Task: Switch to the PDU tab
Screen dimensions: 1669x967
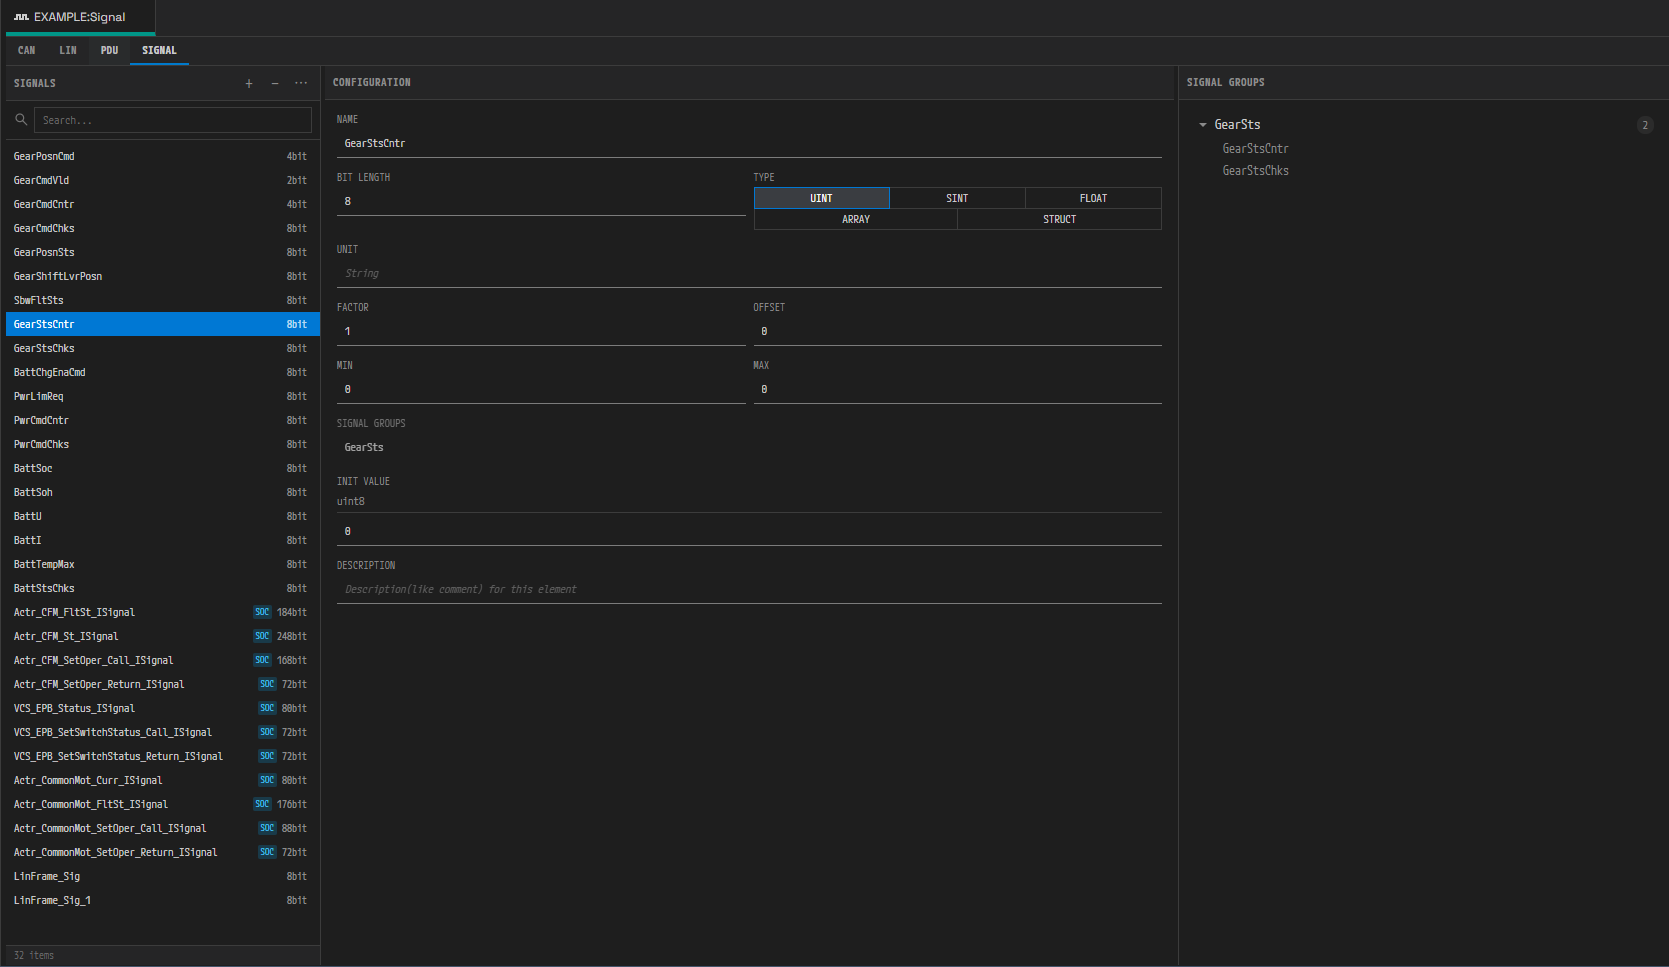Action: tap(109, 50)
